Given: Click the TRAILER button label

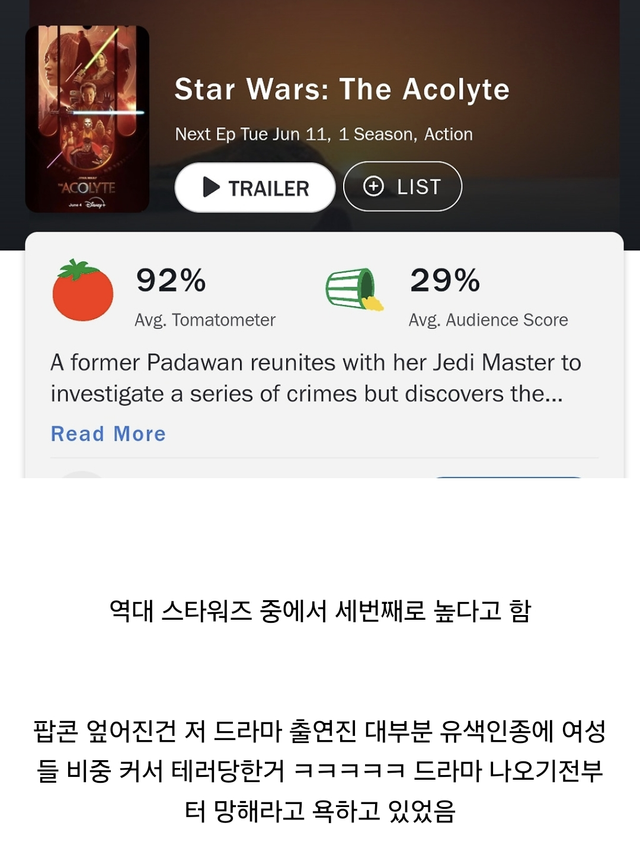Looking at the screenshot, I should tap(269, 188).
